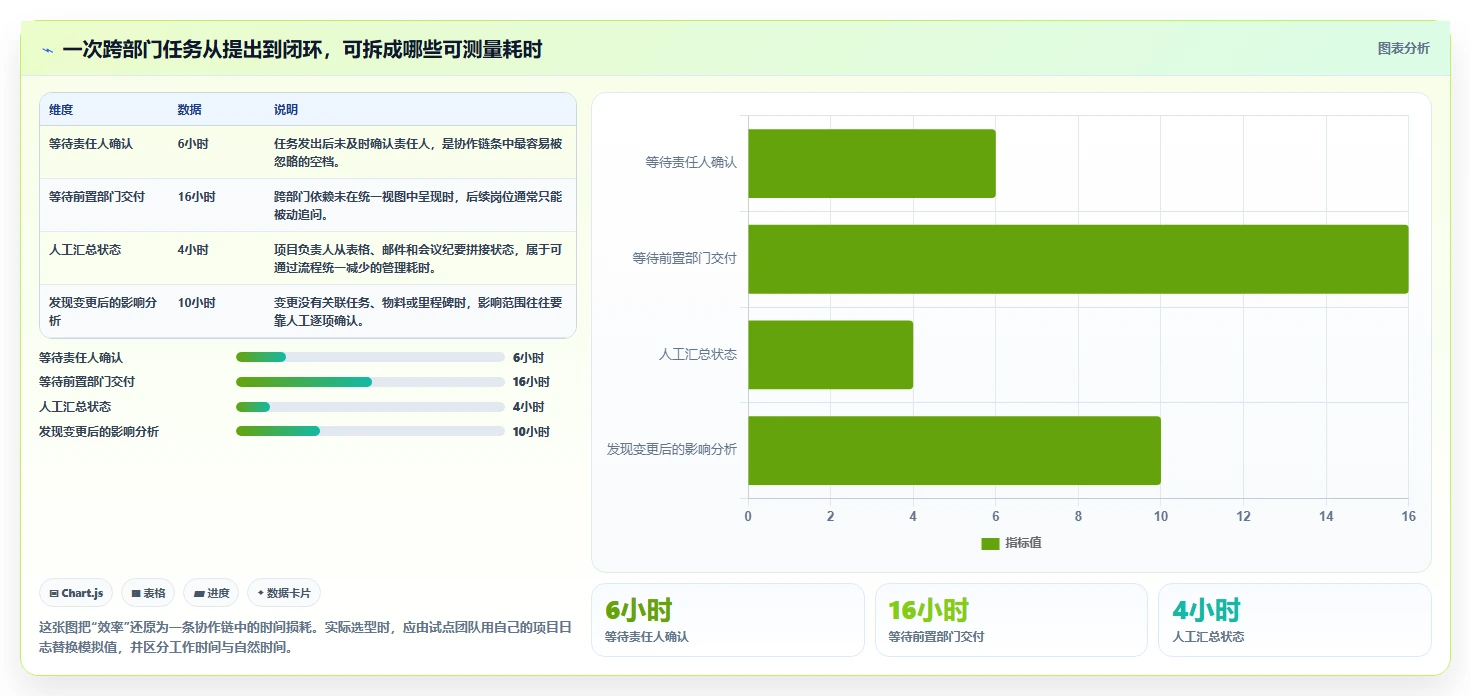Click the 说明 column header
Screen dimensions: 1471x696
pos(286,110)
